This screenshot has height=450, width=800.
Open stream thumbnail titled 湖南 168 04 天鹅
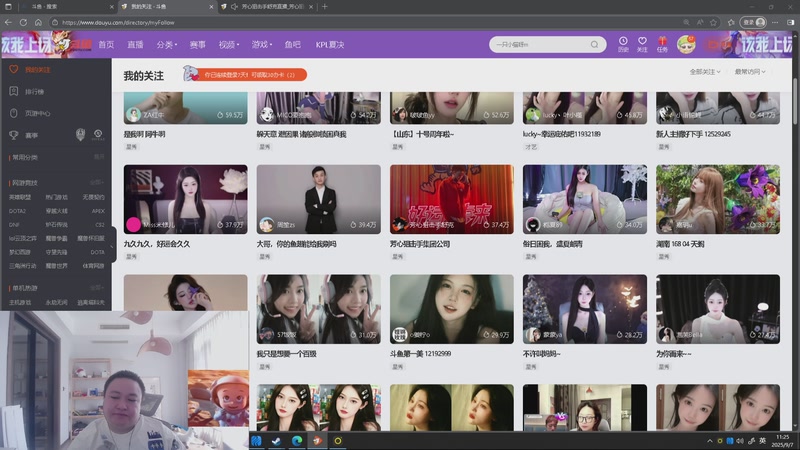pyautogui.click(x=718, y=199)
